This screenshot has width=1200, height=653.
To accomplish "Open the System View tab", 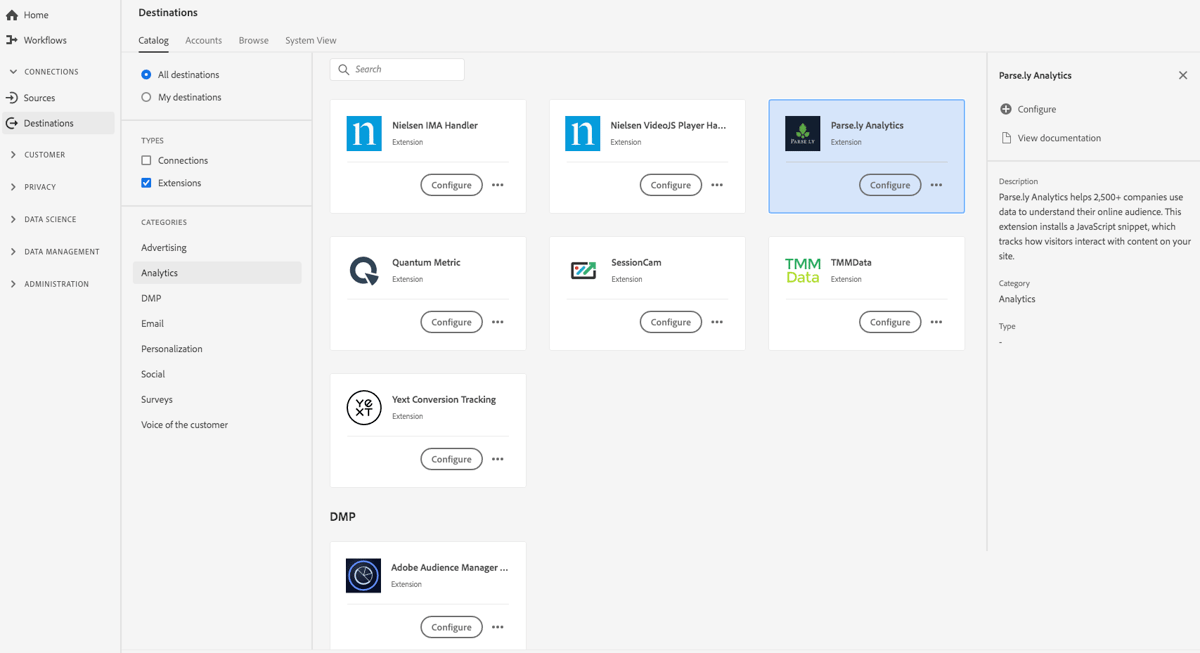I will [310, 40].
